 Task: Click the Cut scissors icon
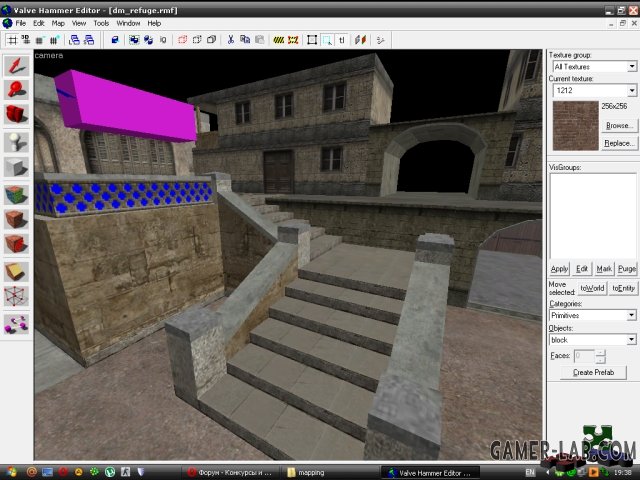[x=231, y=40]
